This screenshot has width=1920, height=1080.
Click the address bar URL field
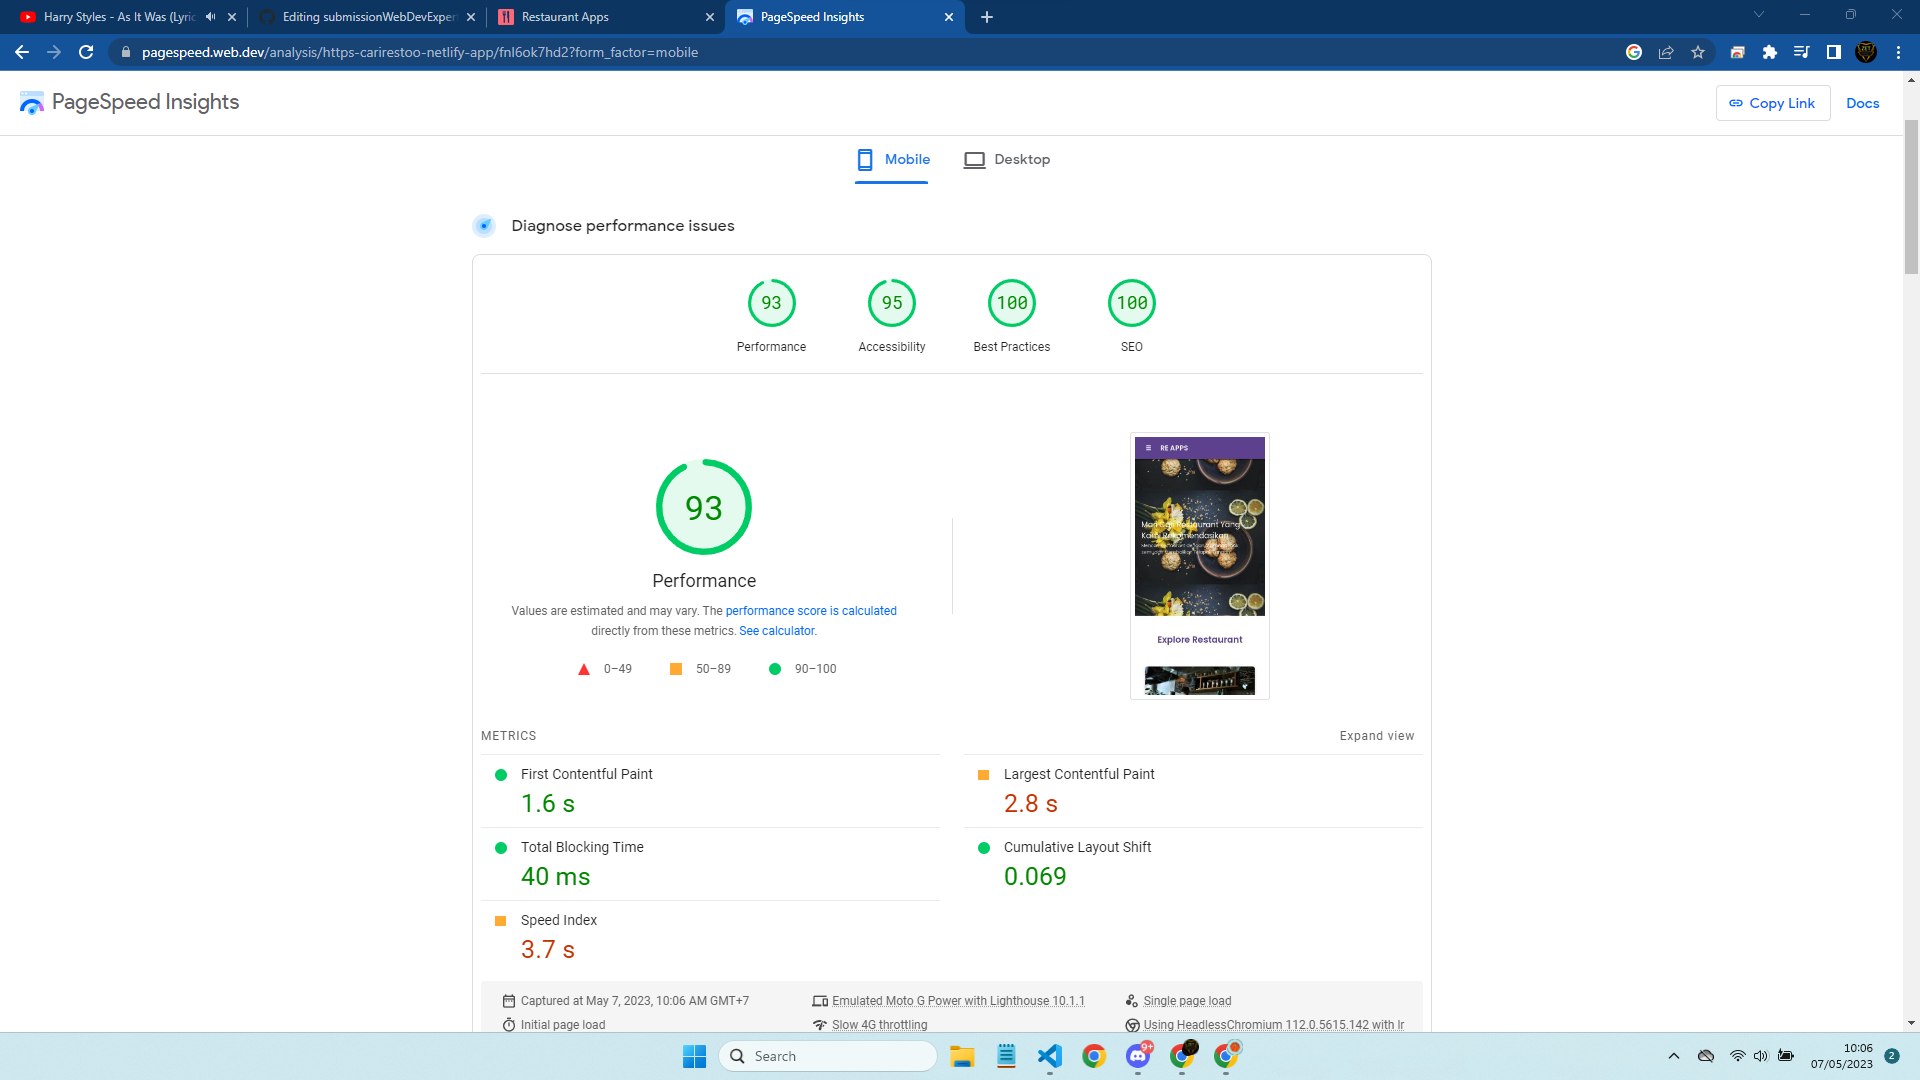(x=420, y=52)
